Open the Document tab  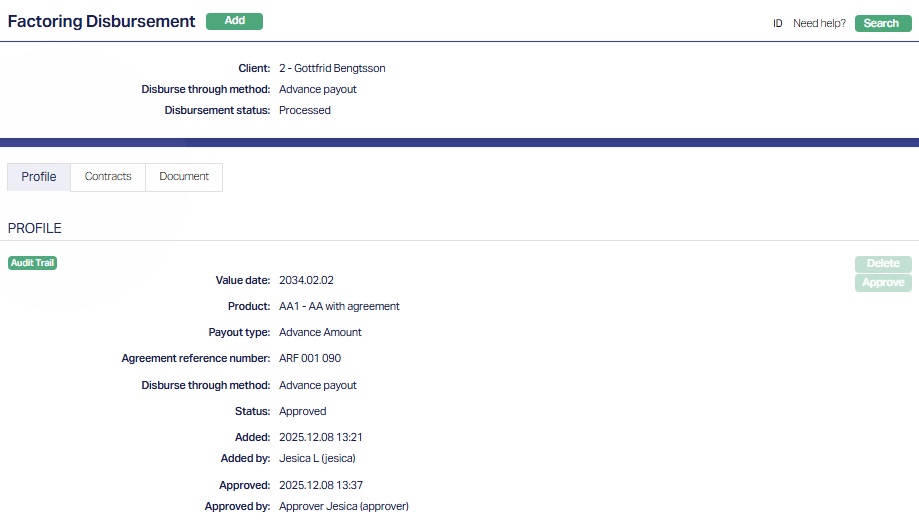point(184,177)
